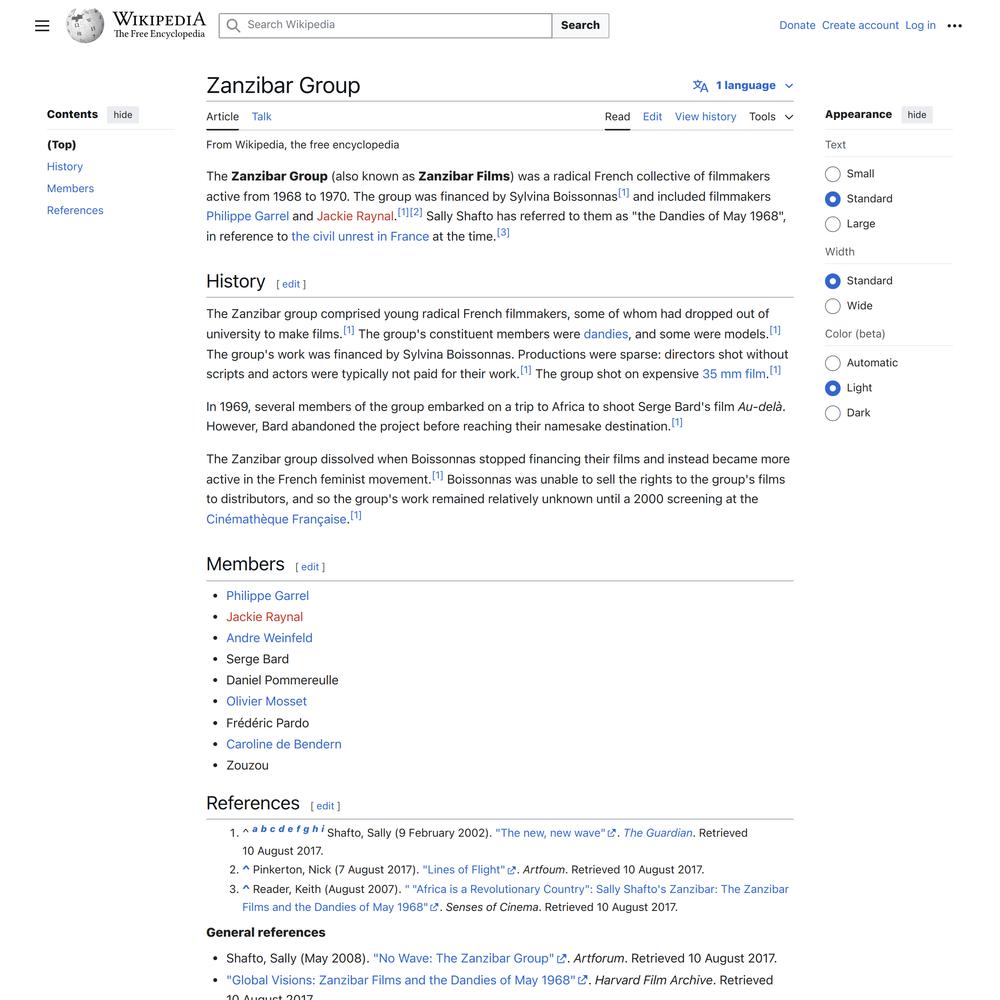The width and height of the screenshot is (1000, 1000).
Task: Click external link icon after "Lines of Flight"
Action: (511, 870)
